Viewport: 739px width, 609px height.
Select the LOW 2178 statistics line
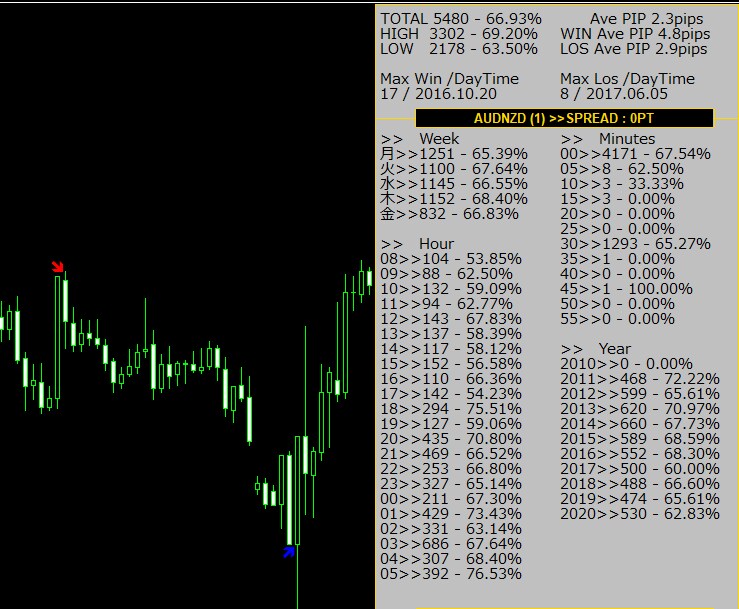[459, 49]
